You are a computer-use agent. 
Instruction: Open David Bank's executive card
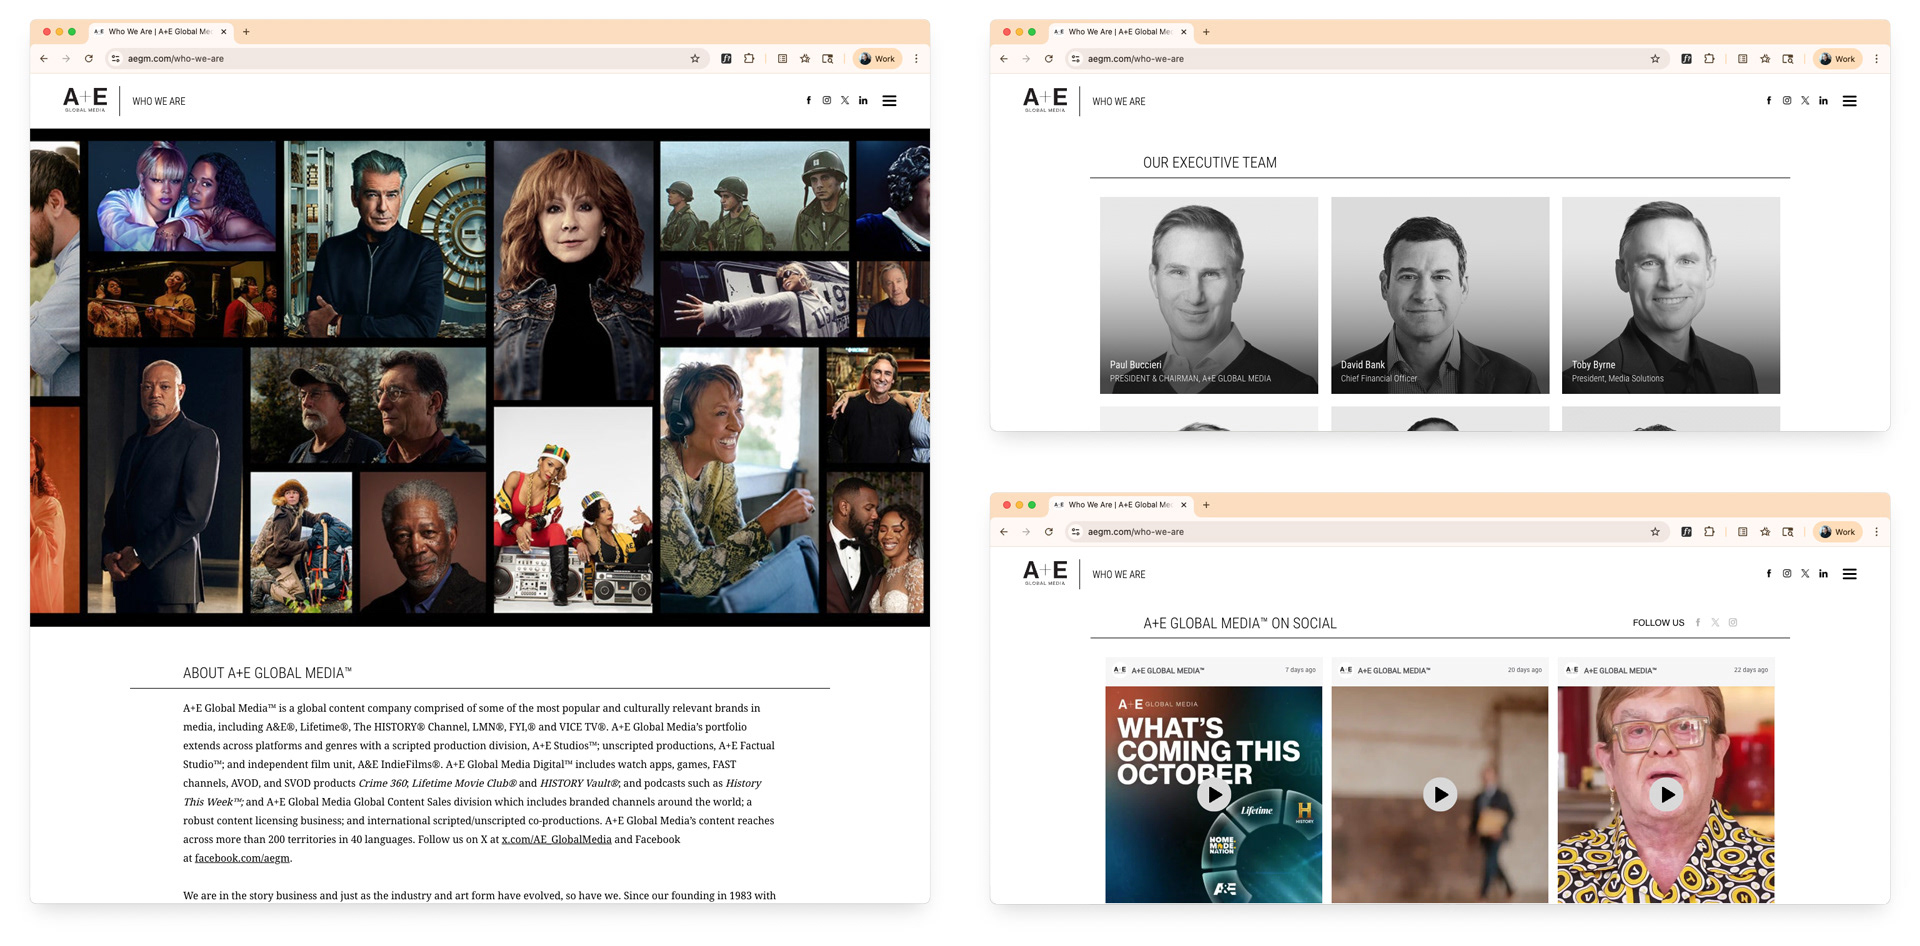1440,295
